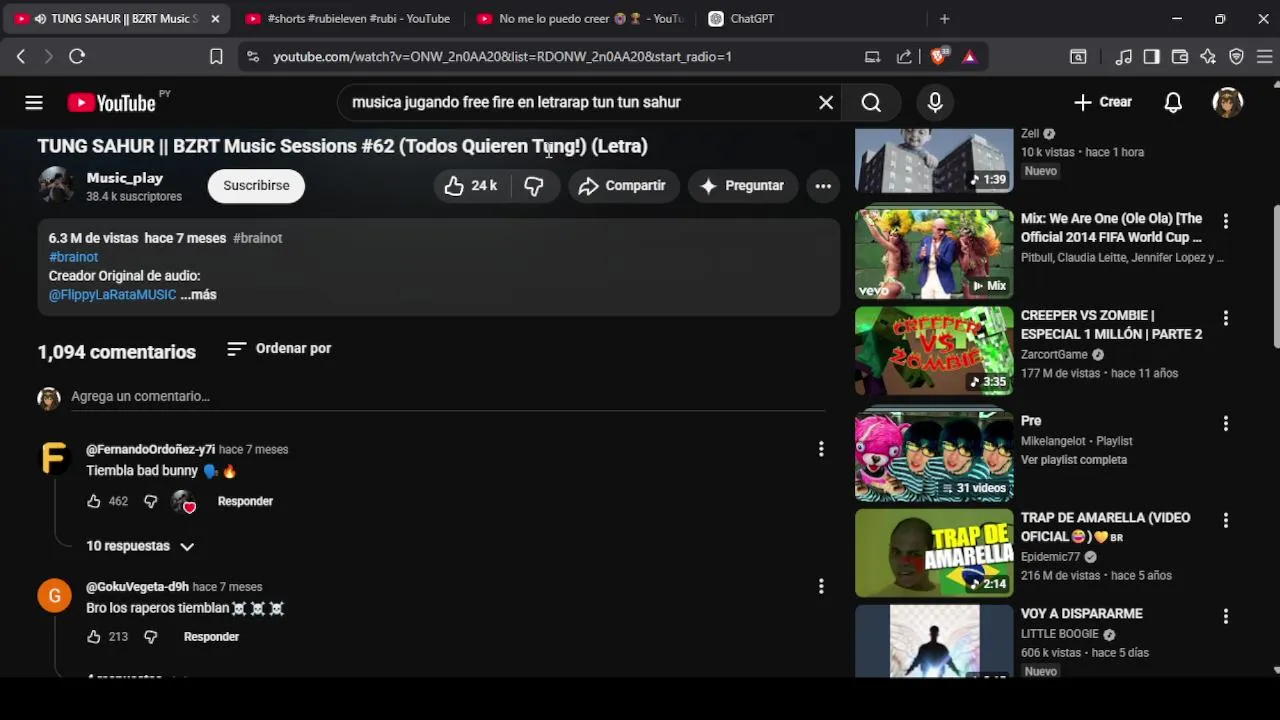Image resolution: width=1280 pixels, height=720 pixels.
Task: Open @FlippyLaRataMUSIC channel link
Action: click(x=112, y=295)
